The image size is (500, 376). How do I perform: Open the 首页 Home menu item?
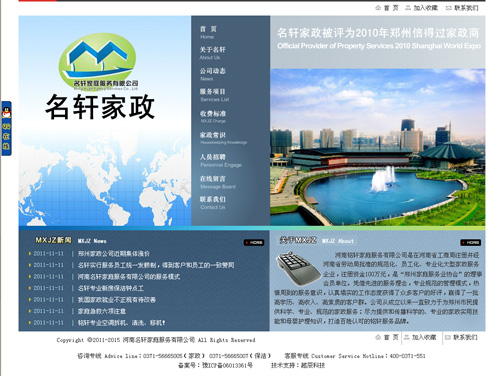coord(208,32)
